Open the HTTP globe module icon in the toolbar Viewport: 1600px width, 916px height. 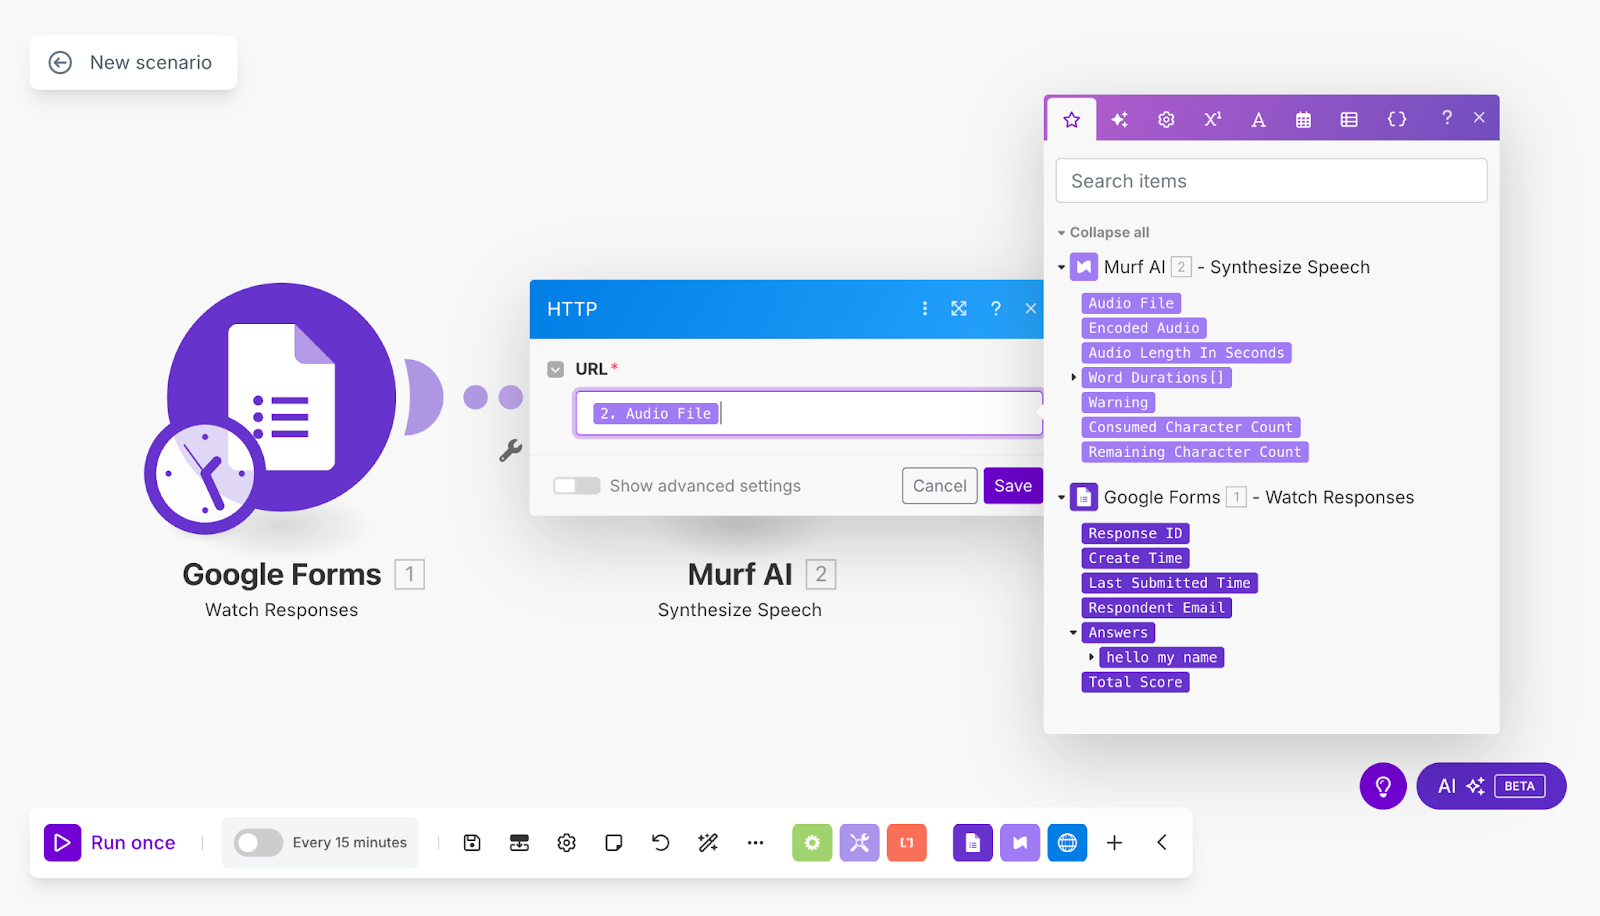click(1066, 842)
